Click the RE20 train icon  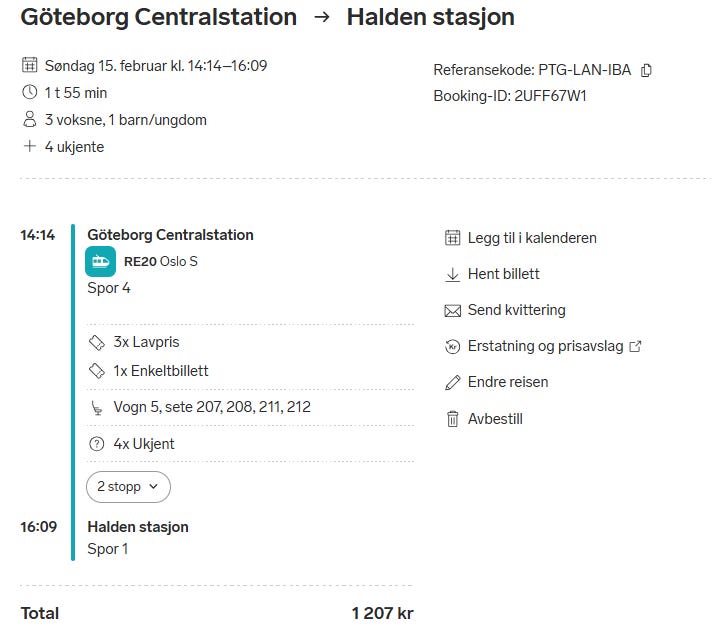101,262
